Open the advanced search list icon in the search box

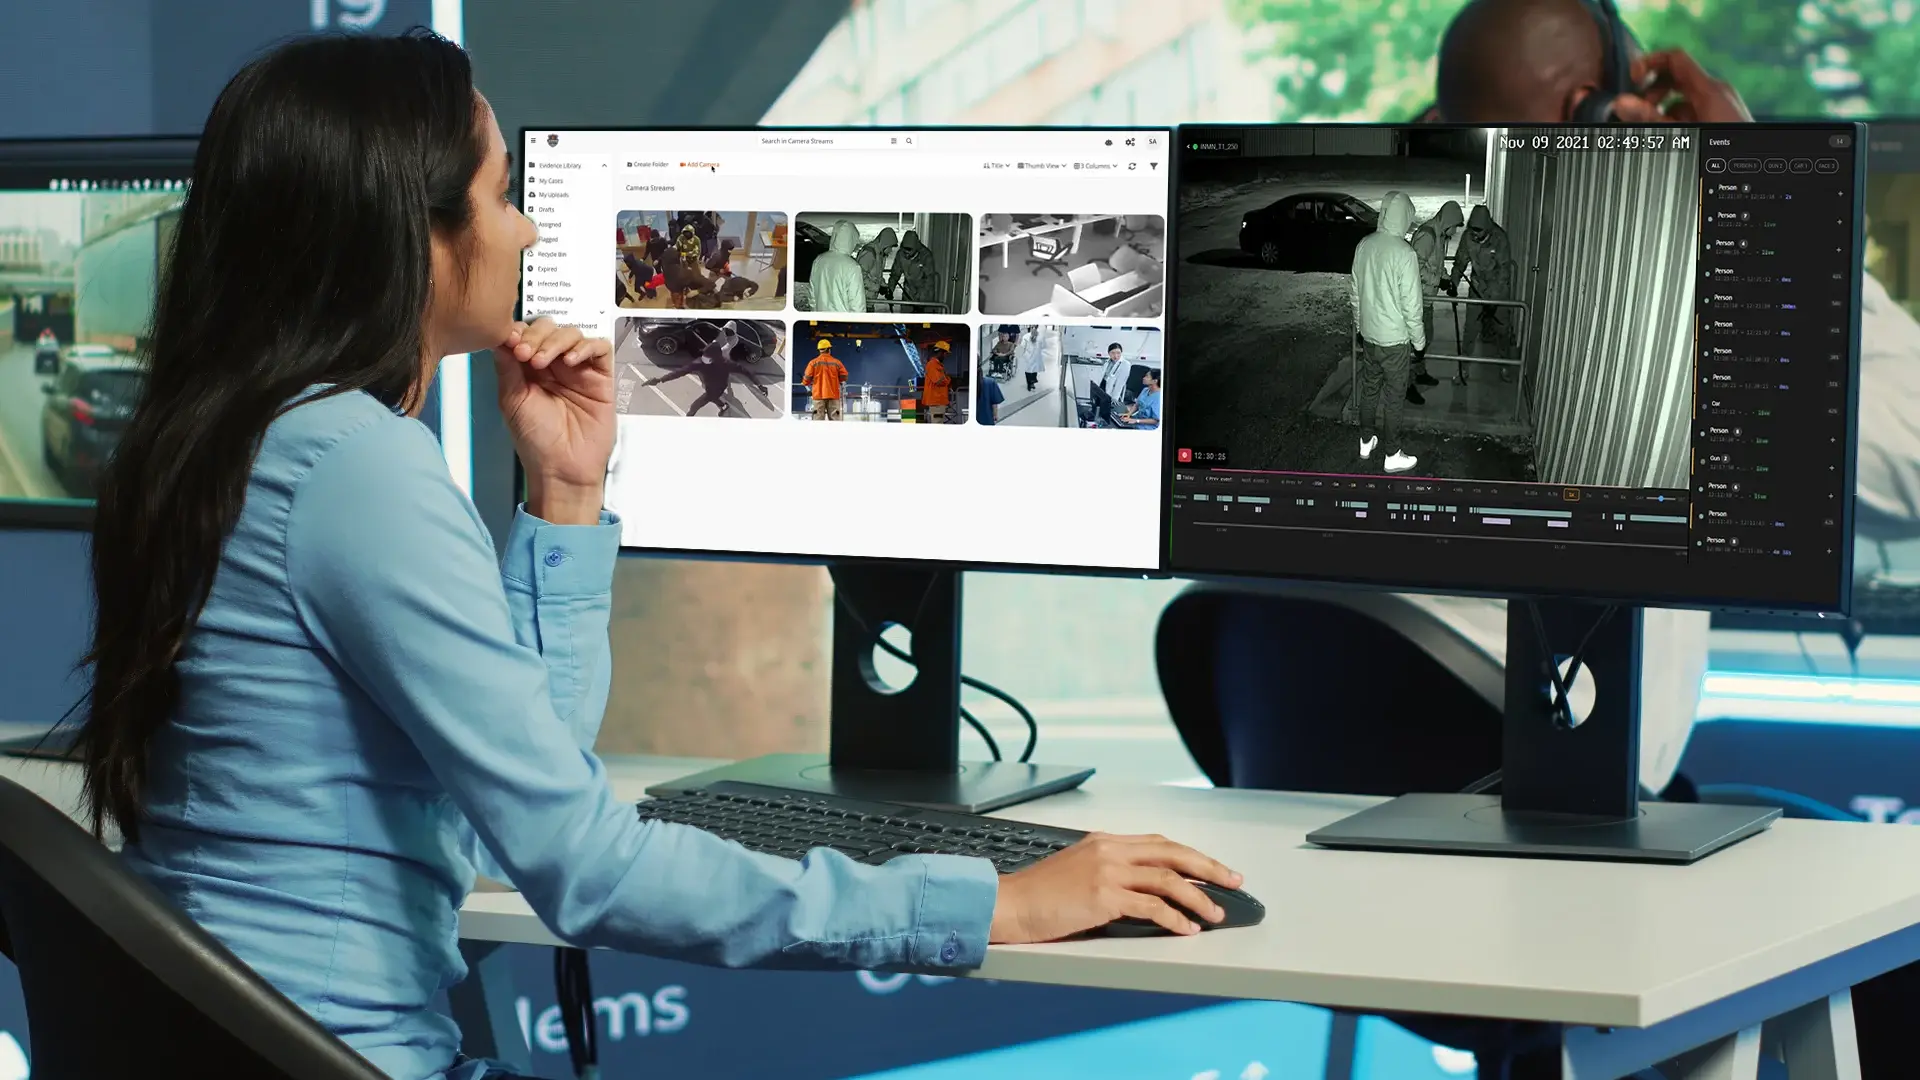pyautogui.click(x=894, y=141)
